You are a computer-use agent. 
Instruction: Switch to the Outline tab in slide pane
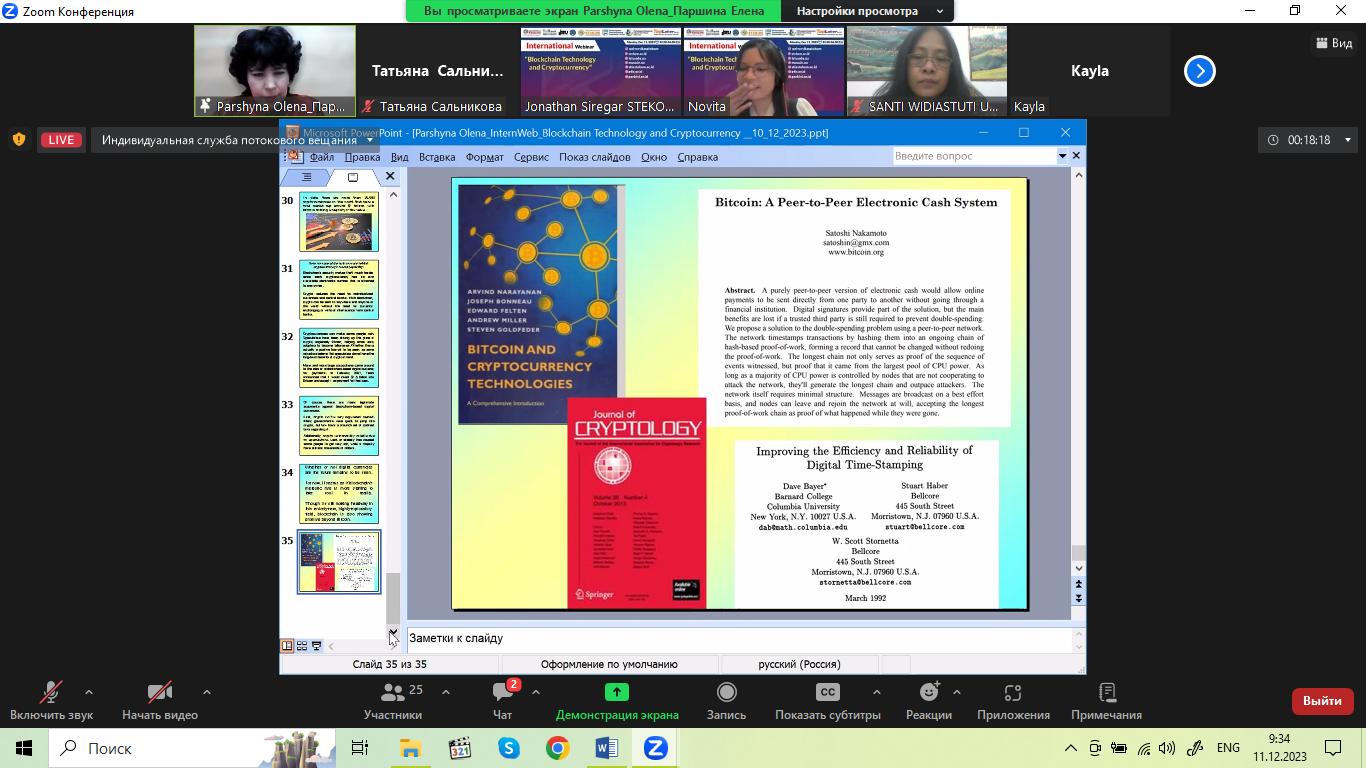click(306, 177)
